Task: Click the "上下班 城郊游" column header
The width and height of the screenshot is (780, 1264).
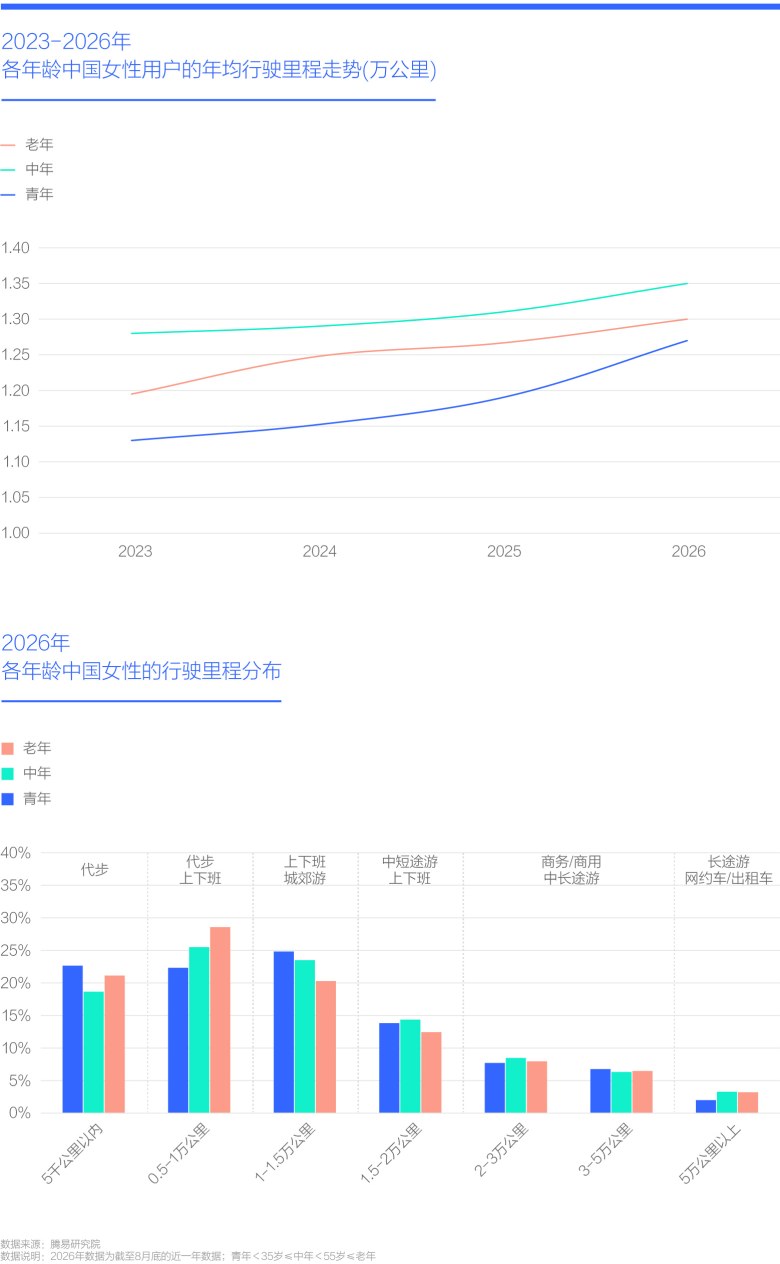Action: click(x=305, y=870)
